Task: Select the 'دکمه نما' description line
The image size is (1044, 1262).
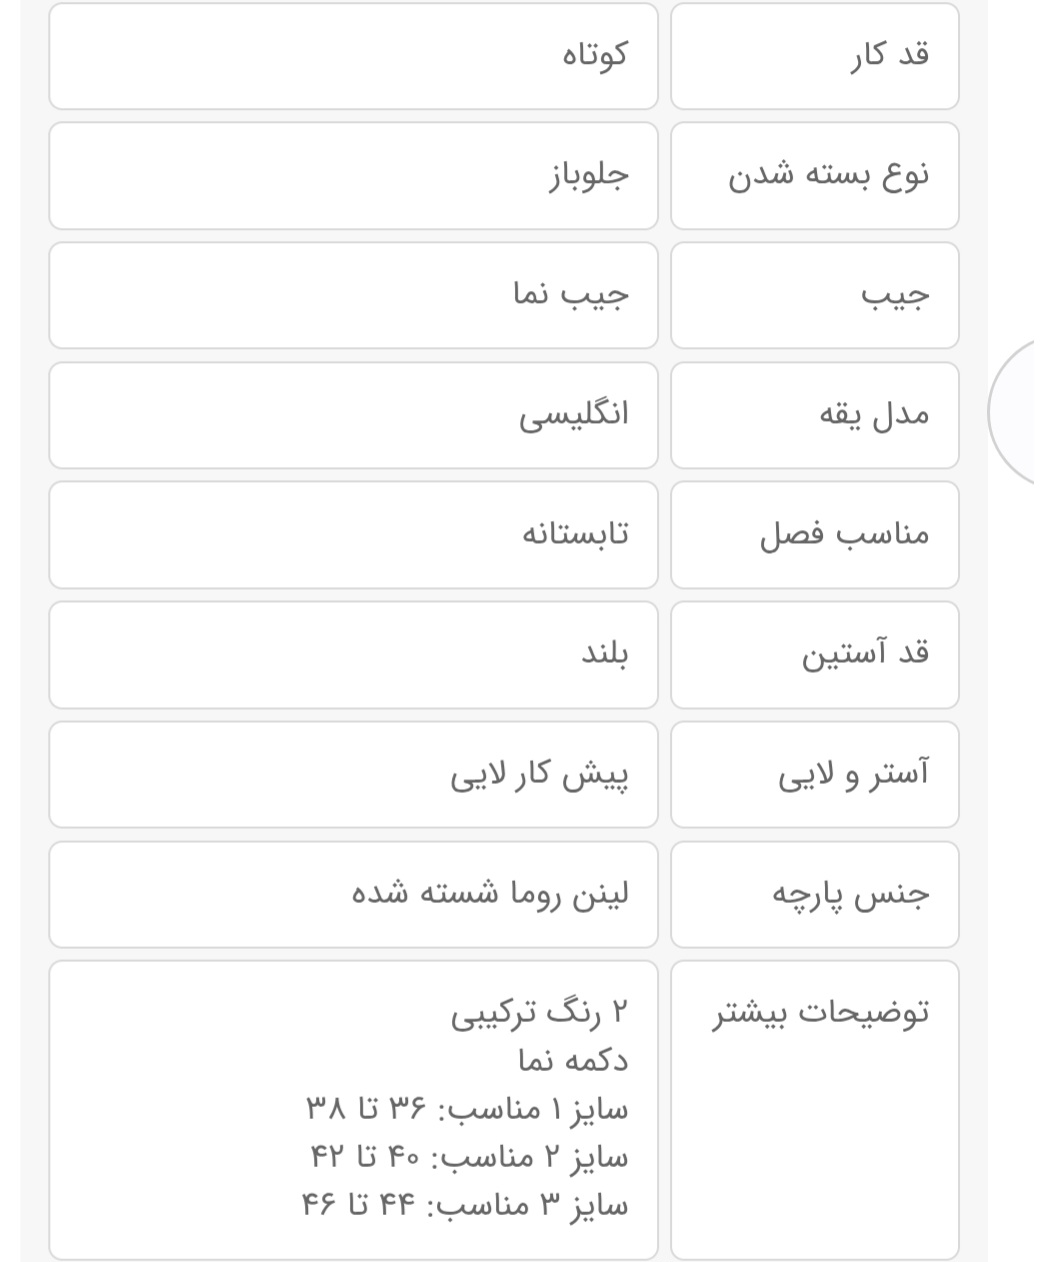Action: [573, 1061]
